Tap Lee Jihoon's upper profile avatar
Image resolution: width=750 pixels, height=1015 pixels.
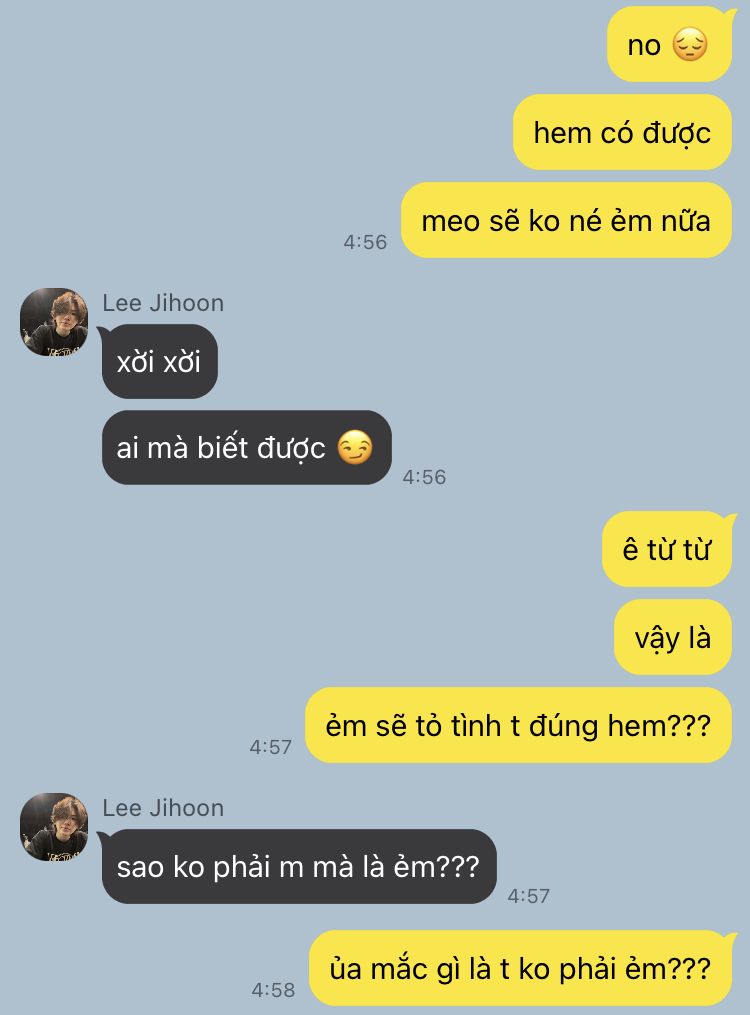pyautogui.click(x=54, y=322)
